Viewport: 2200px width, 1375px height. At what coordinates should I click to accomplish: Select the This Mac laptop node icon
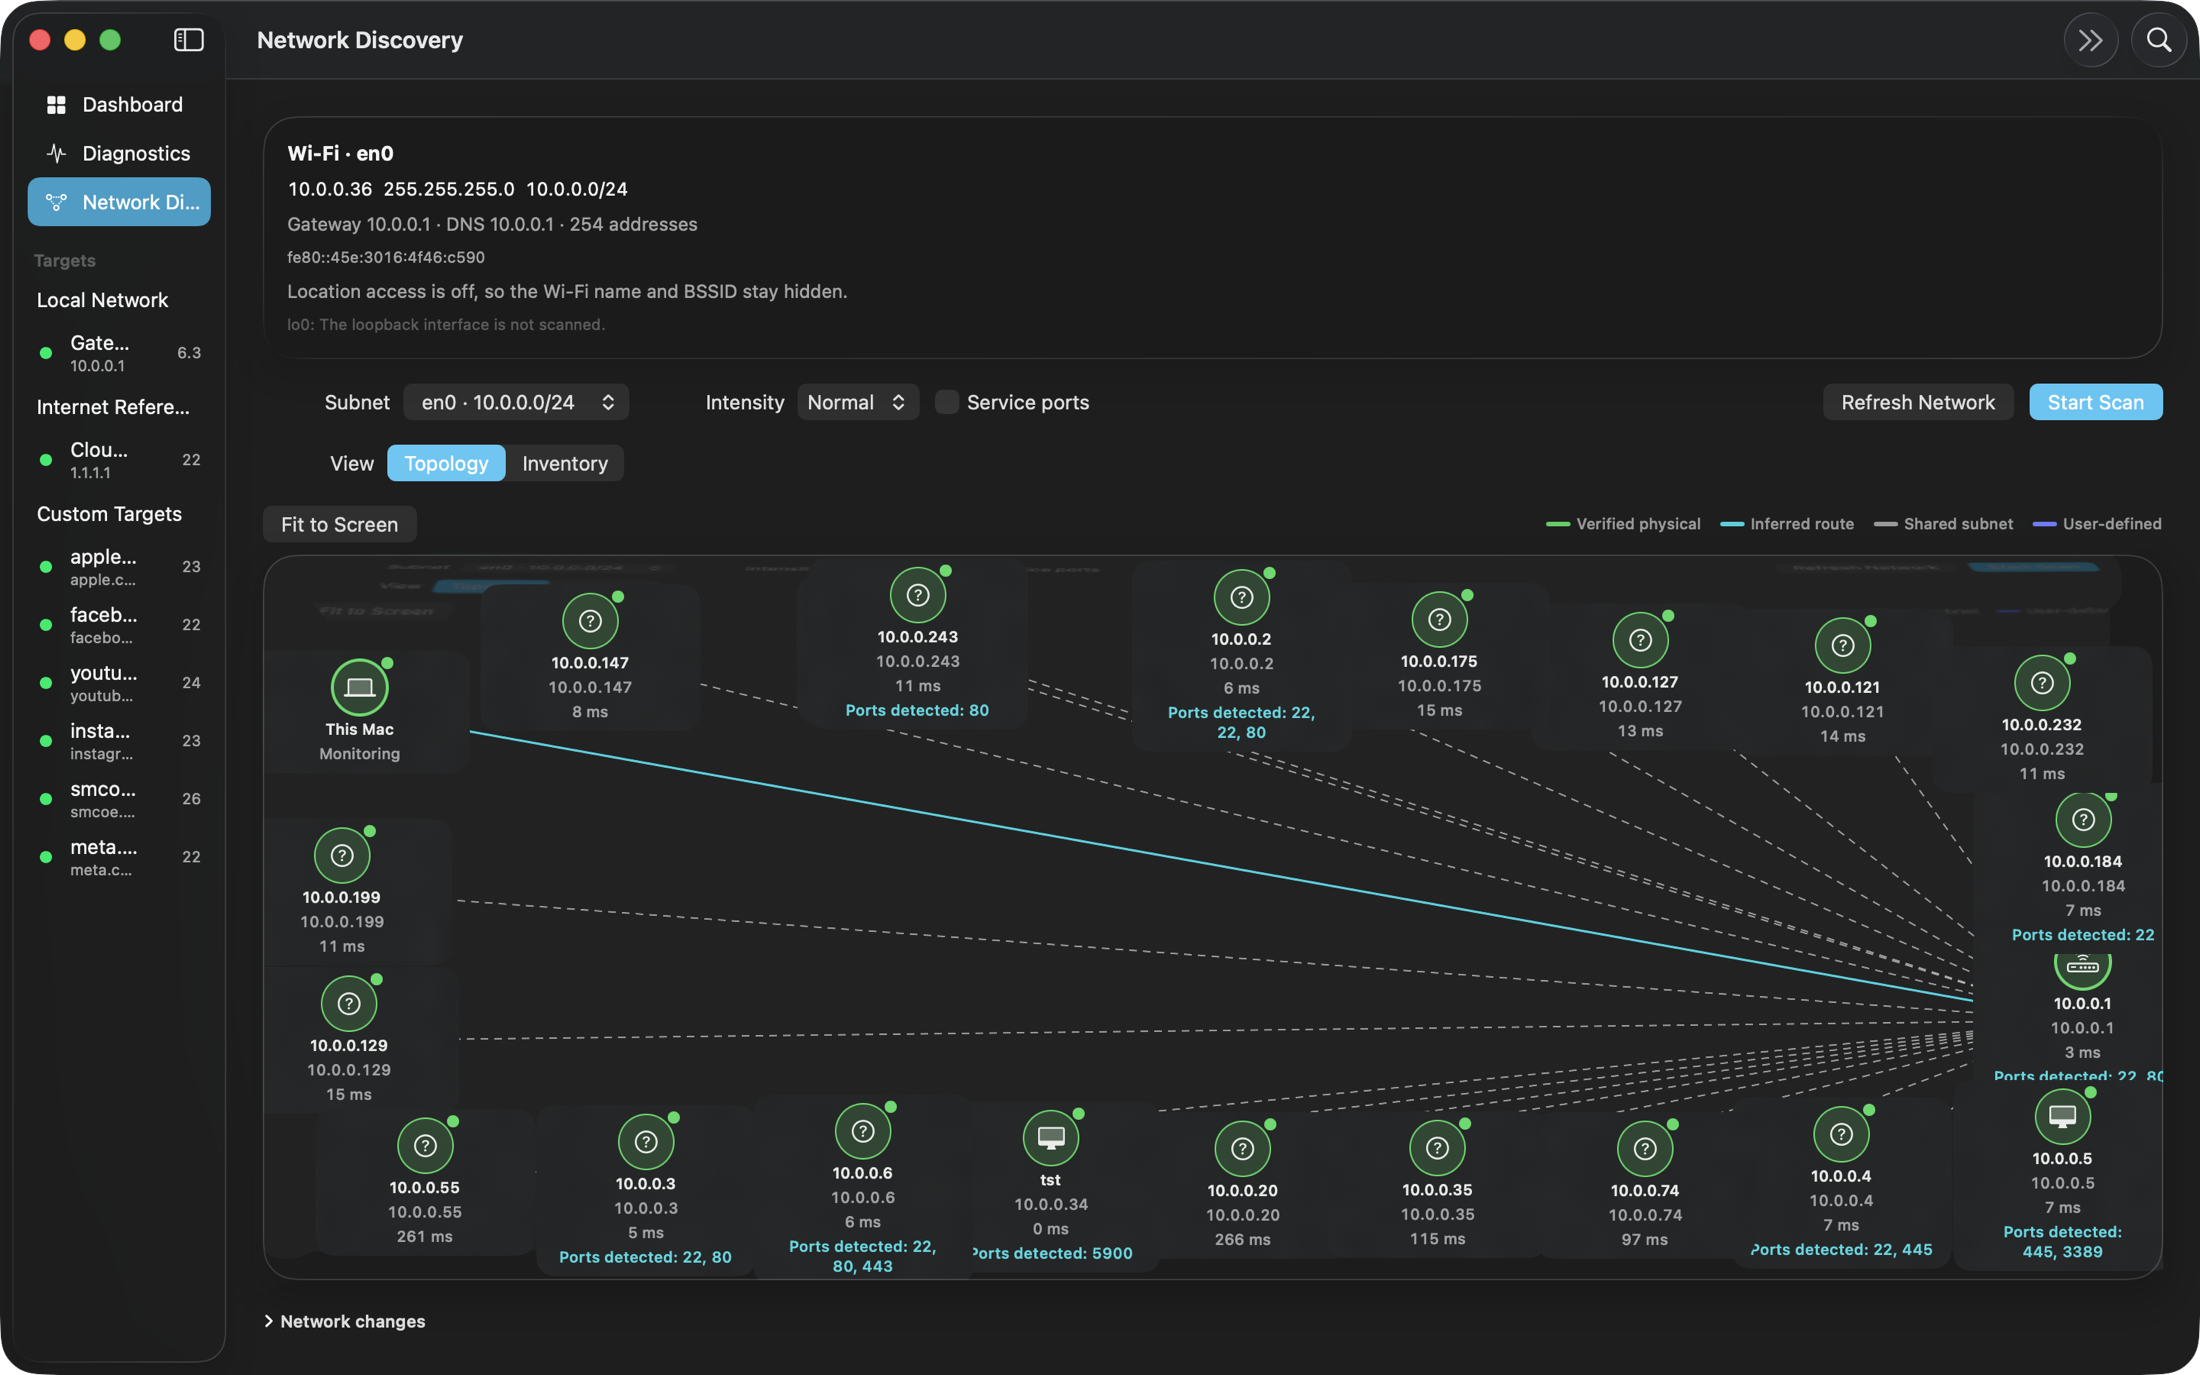[x=359, y=687]
